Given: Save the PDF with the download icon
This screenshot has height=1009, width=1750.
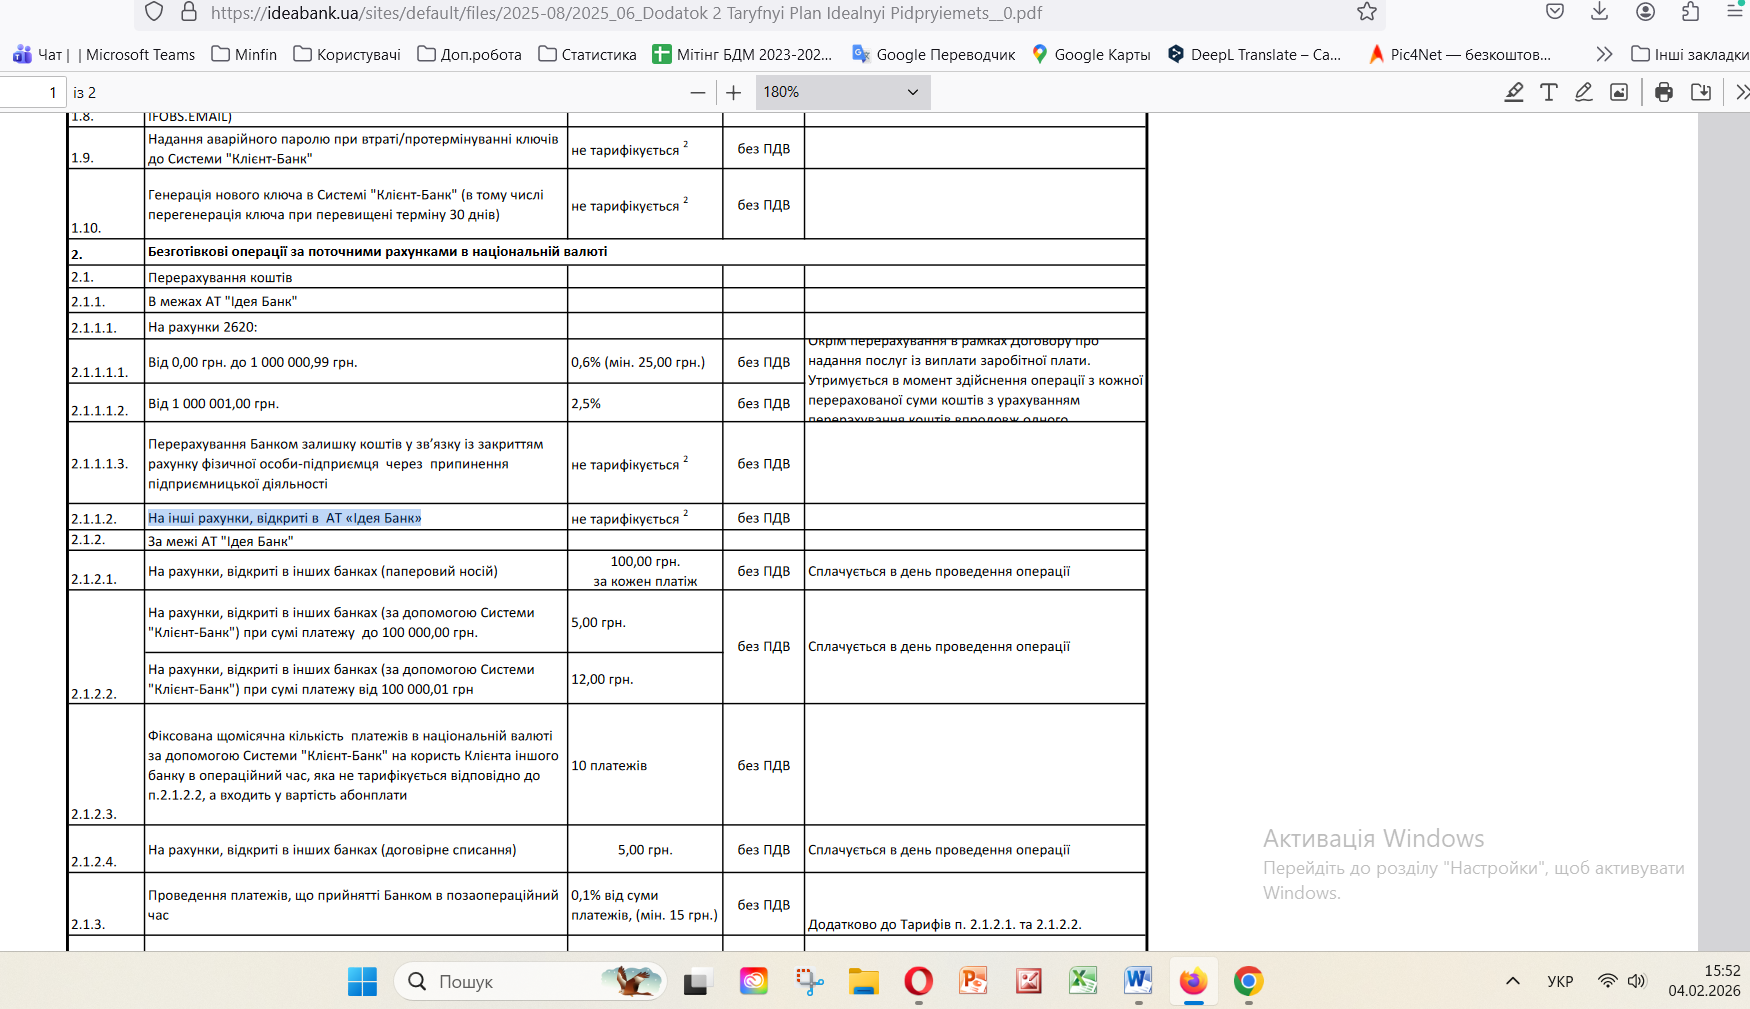Looking at the screenshot, I should click(1700, 93).
